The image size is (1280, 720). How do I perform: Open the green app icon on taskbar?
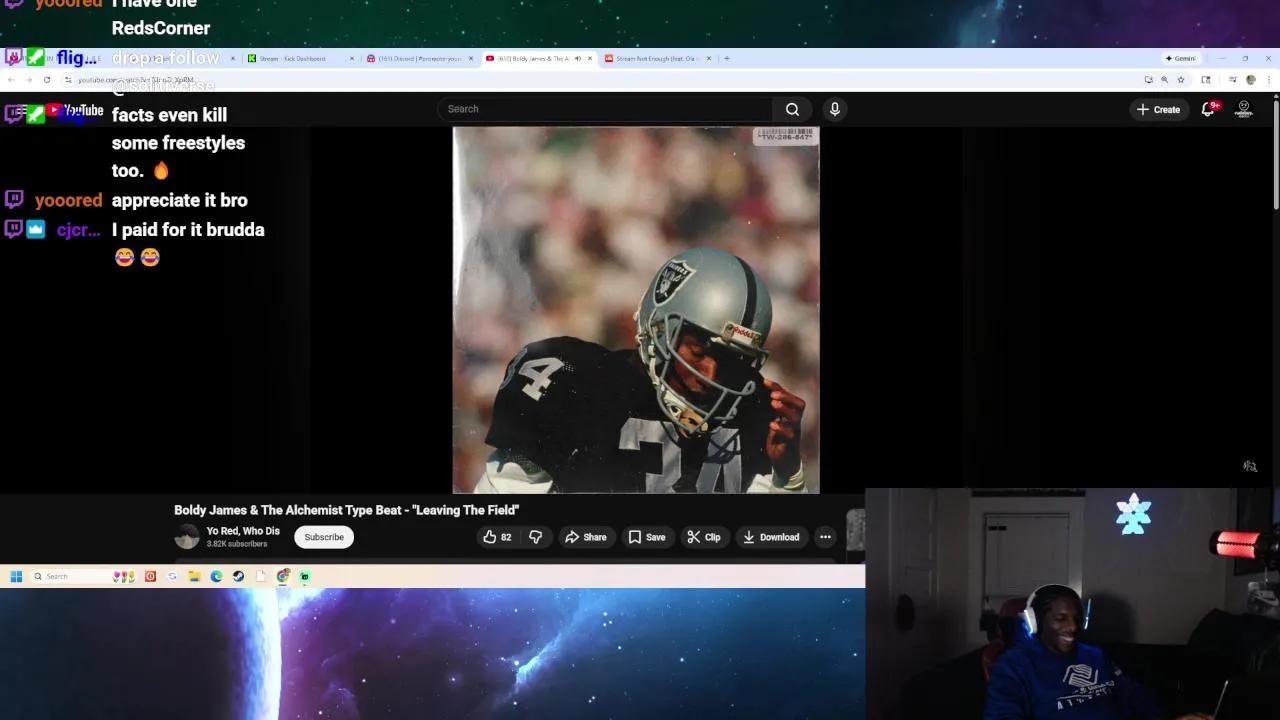(305, 576)
